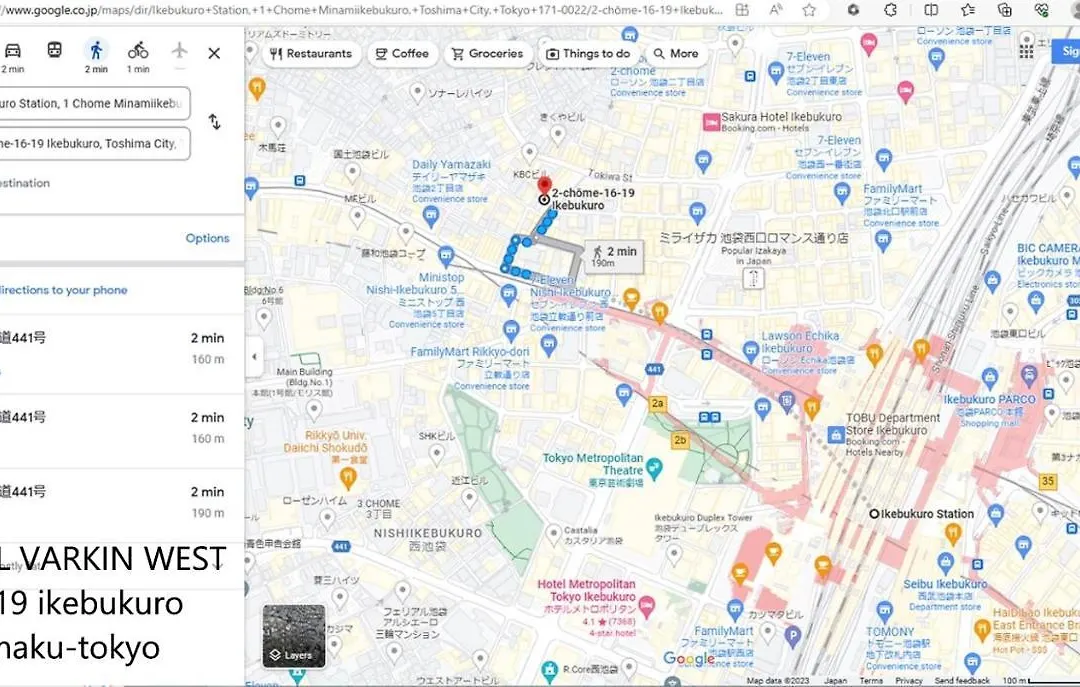Open the Privacy link
The height and width of the screenshot is (687, 1080).
tap(908, 681)
